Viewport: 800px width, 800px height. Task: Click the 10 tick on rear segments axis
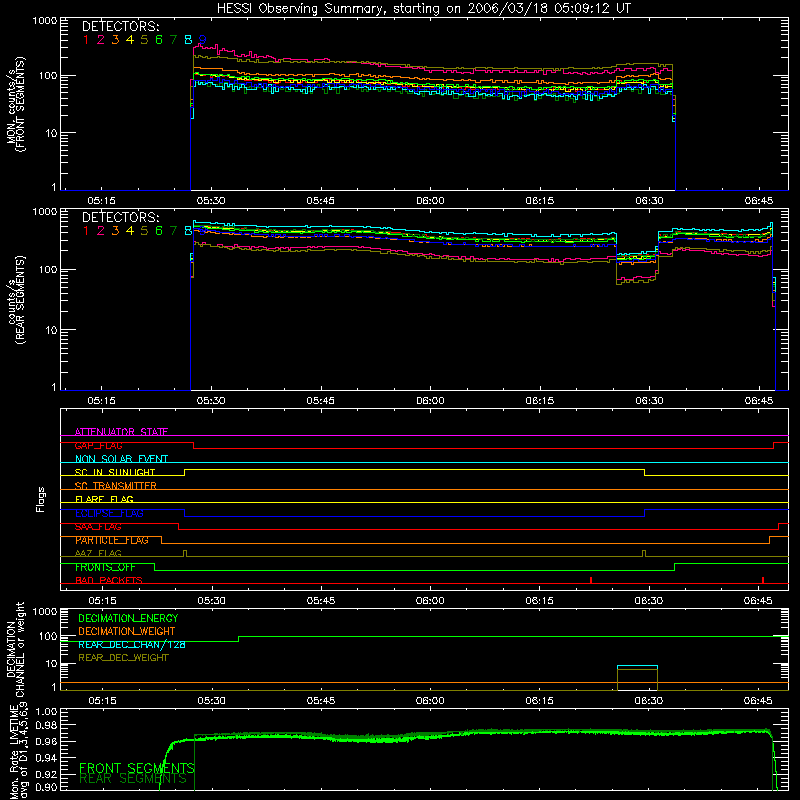point(51,331)
